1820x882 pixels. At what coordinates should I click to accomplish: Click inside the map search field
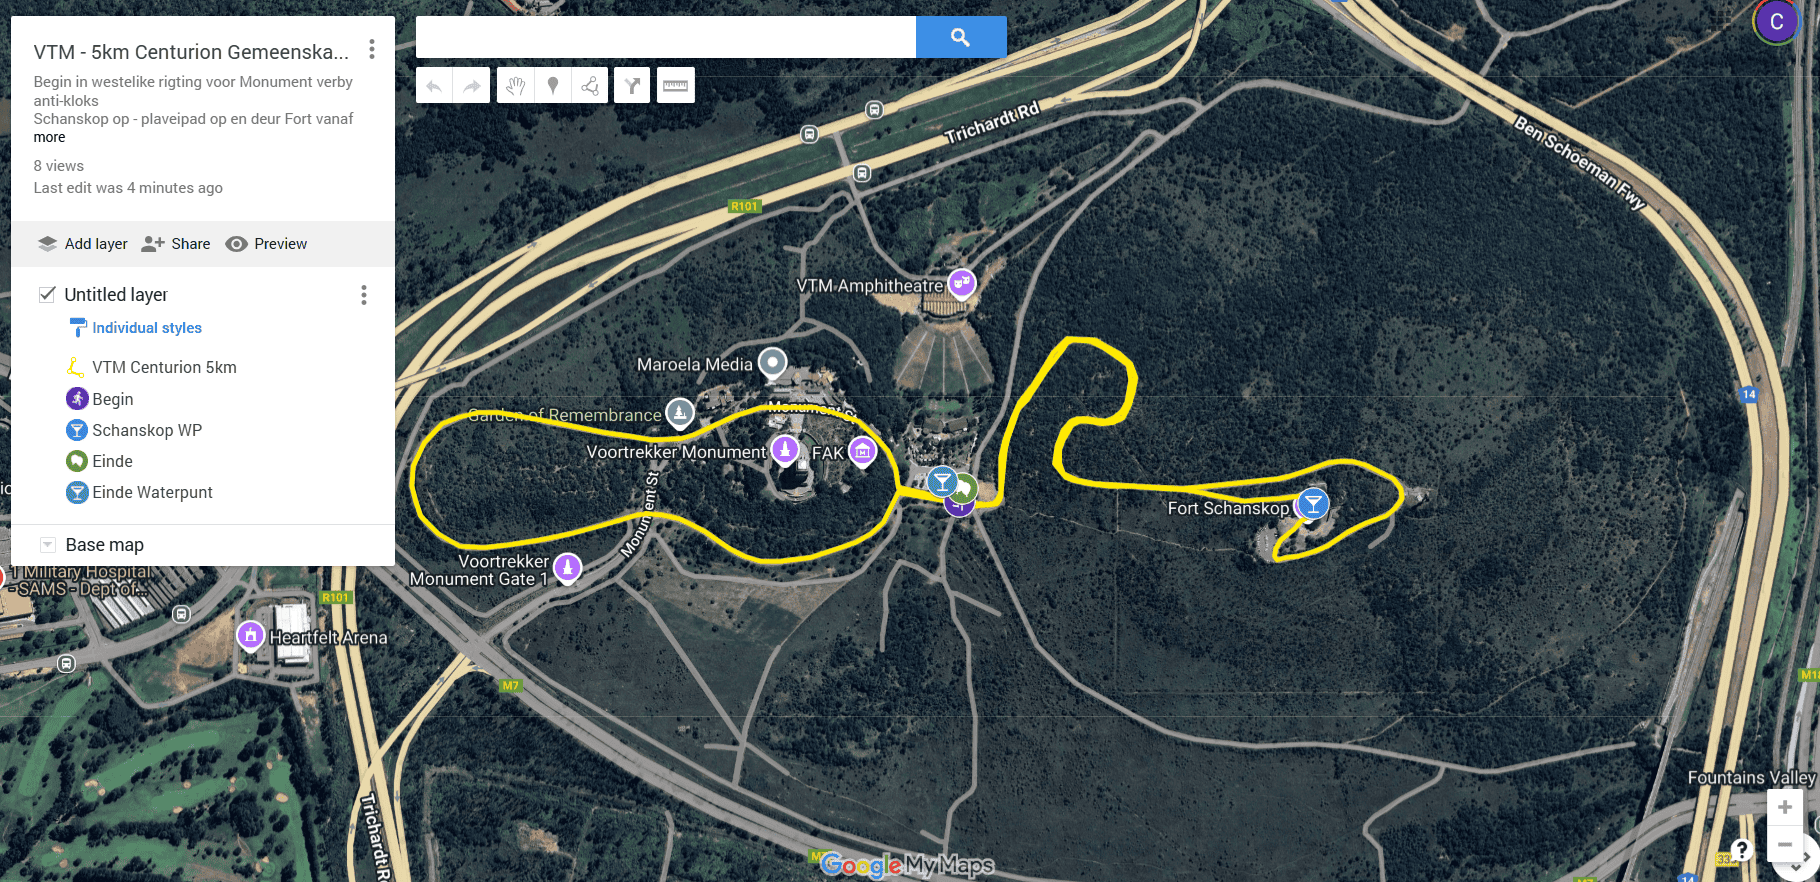666,37
